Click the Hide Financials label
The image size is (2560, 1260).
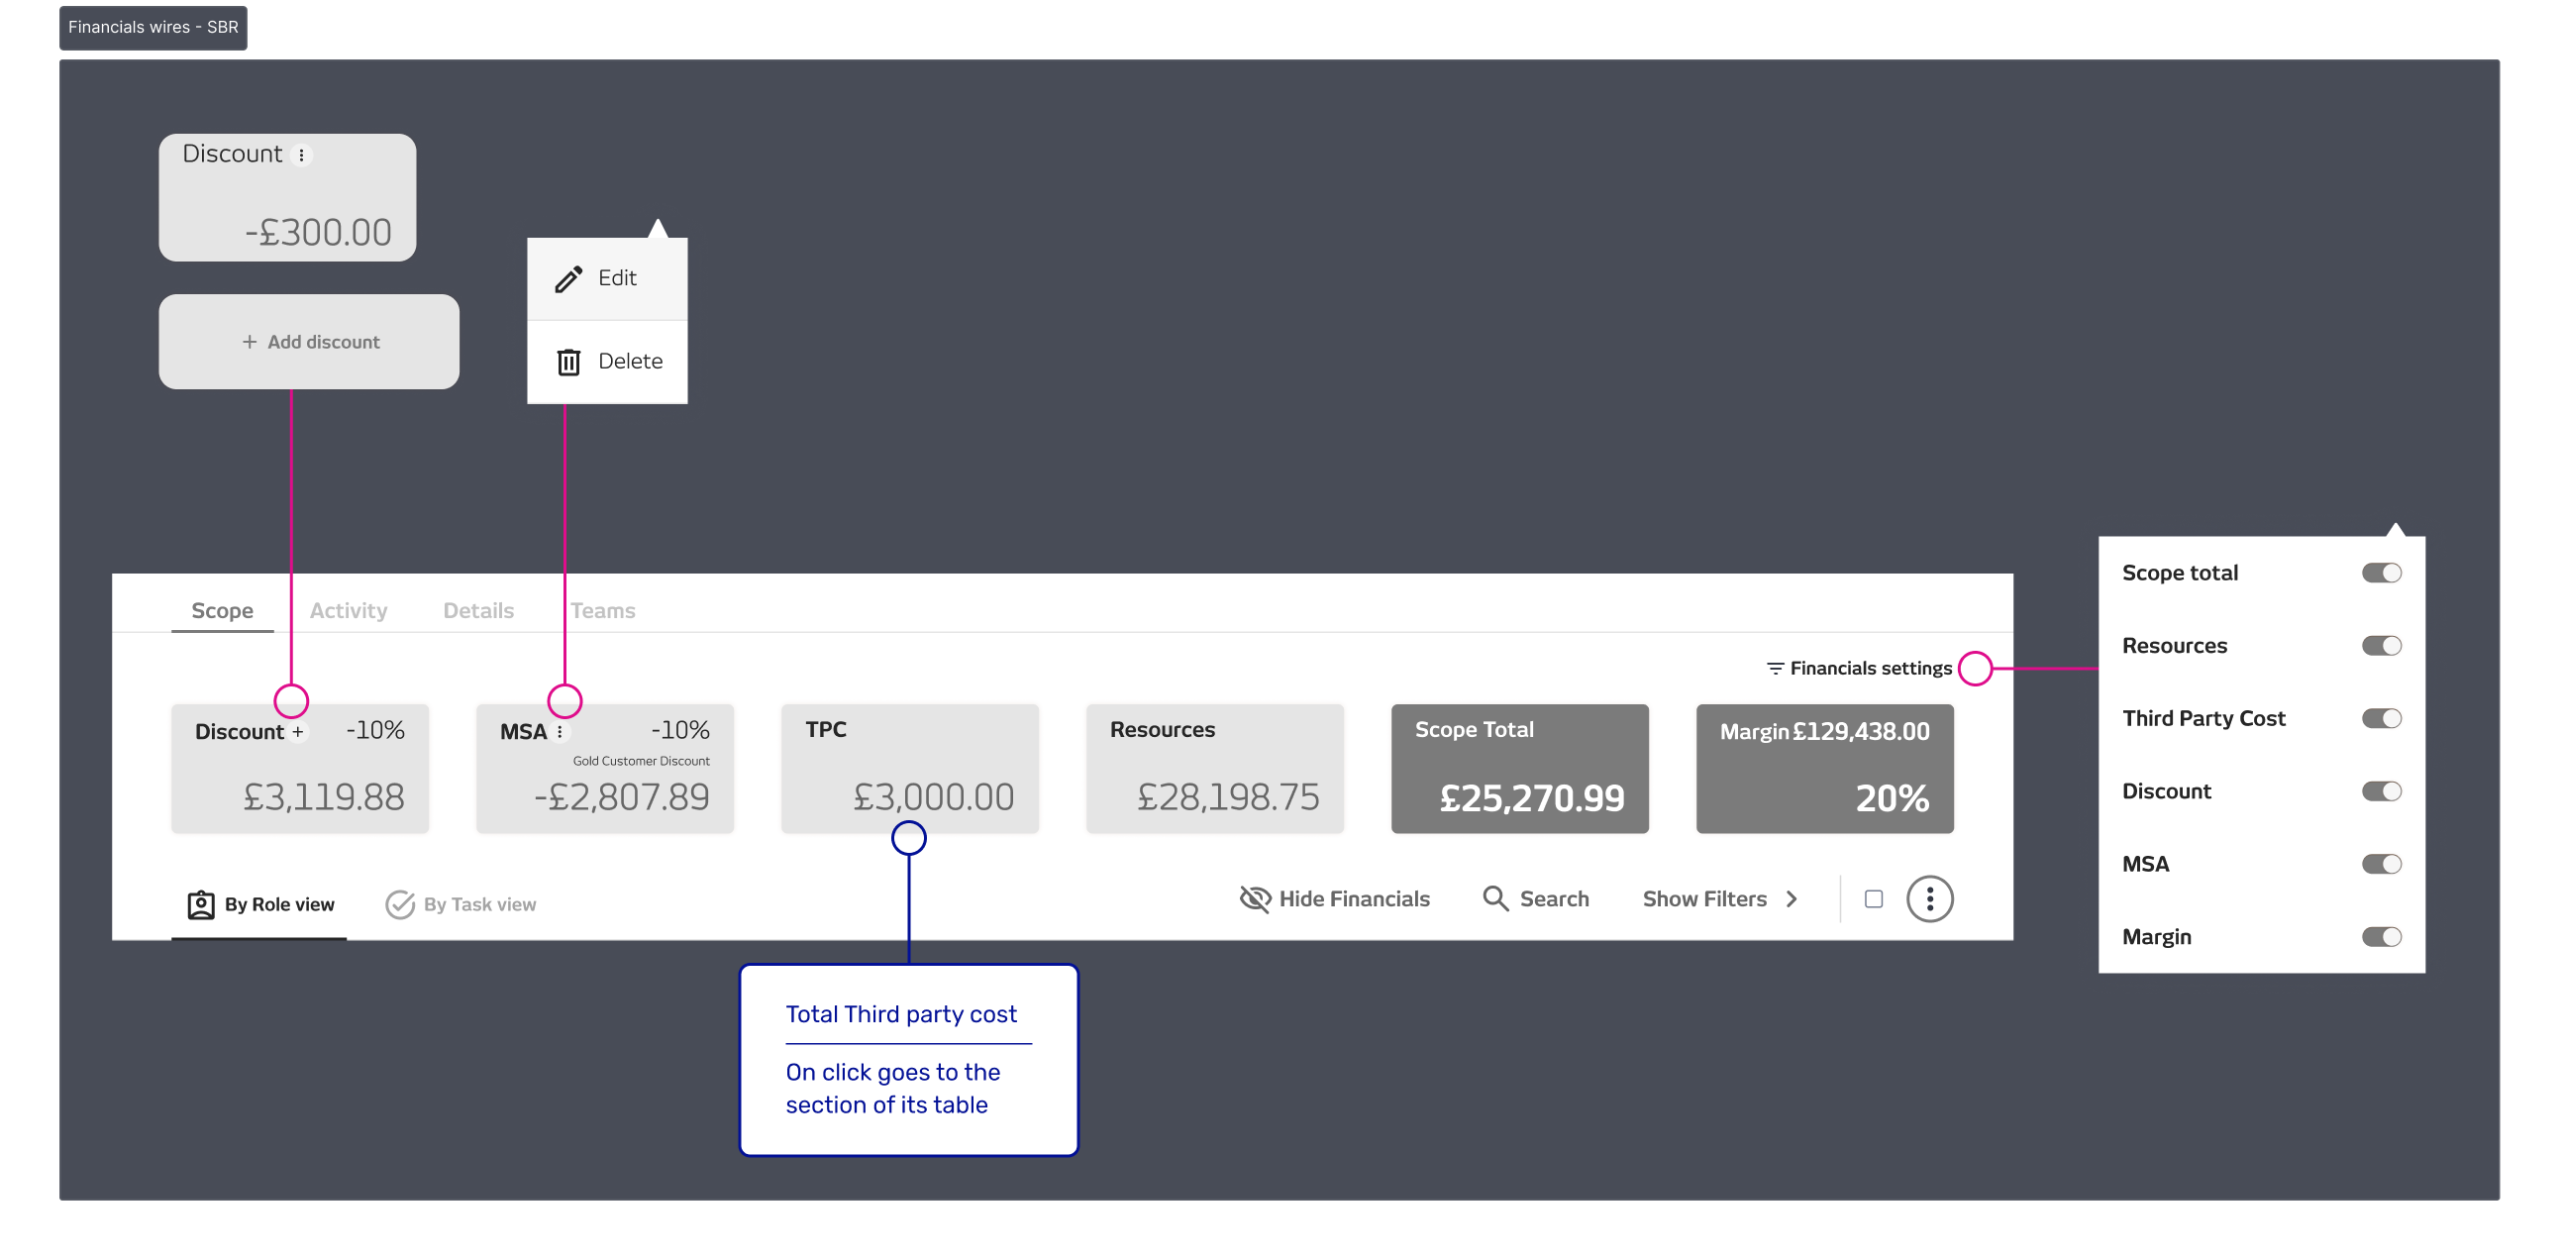[x=1354, y=899]
